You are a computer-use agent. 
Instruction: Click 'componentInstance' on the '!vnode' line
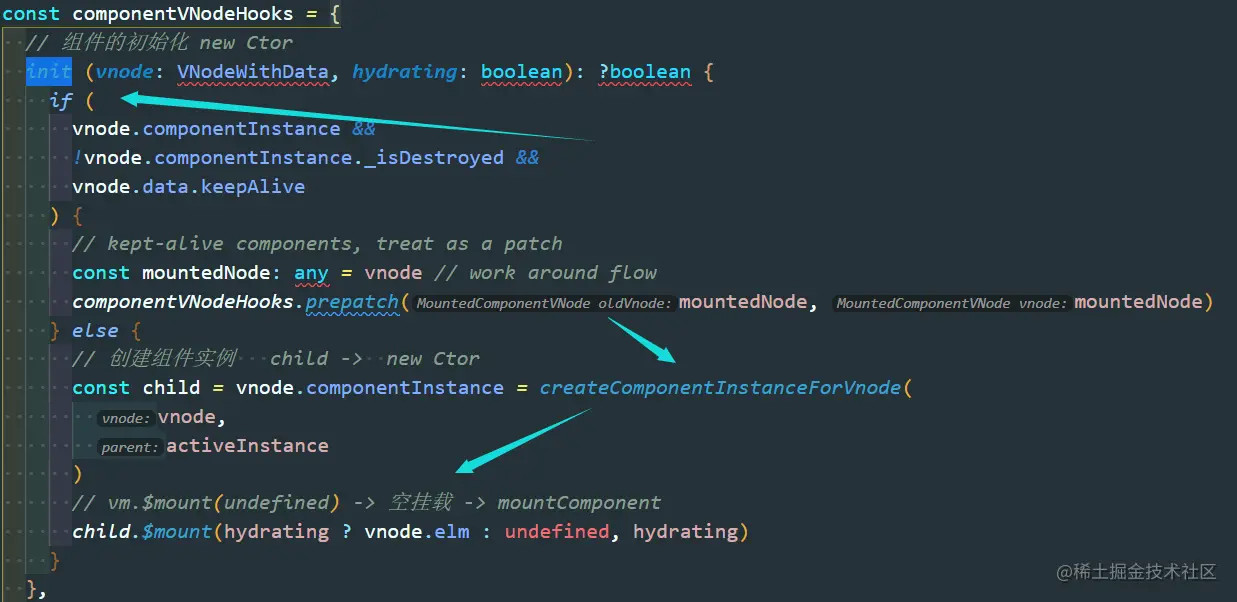click(x=253, y=157)
